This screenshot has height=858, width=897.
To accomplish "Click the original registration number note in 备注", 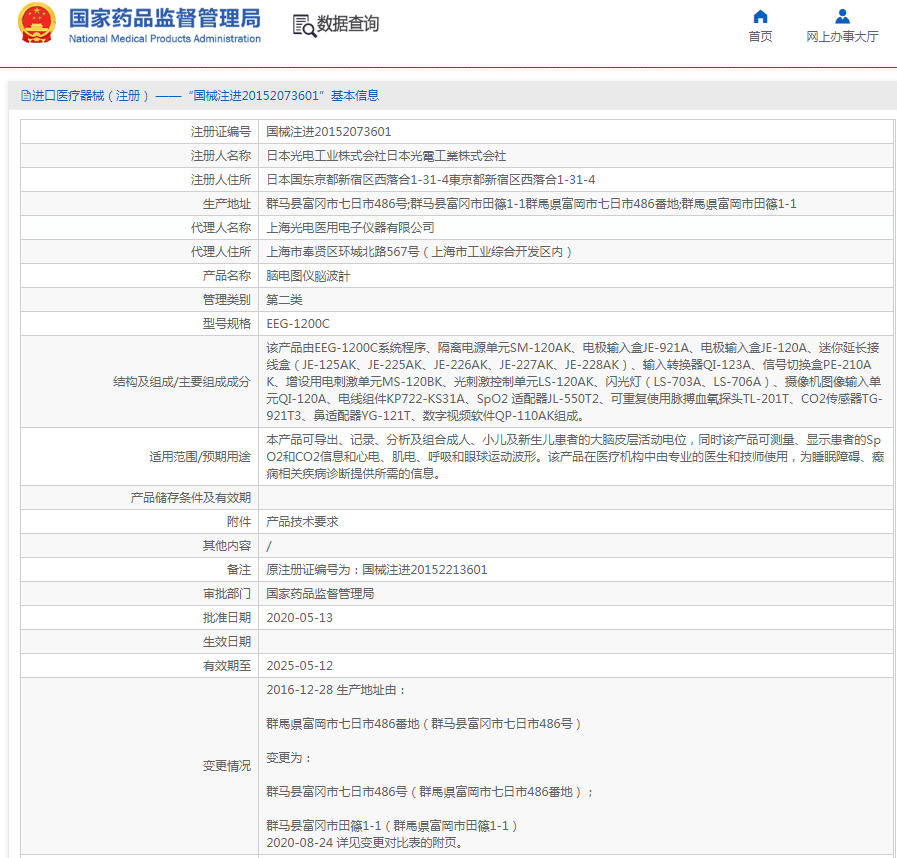I will [377, 570].
